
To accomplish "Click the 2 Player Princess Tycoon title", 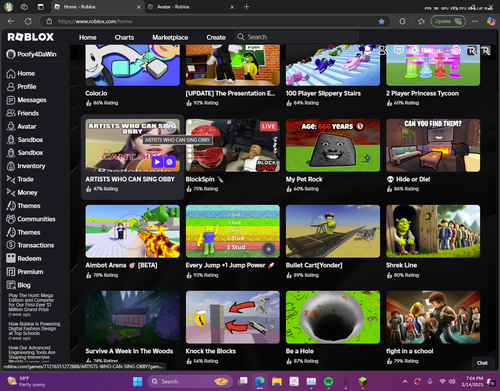I will point(422,93).
